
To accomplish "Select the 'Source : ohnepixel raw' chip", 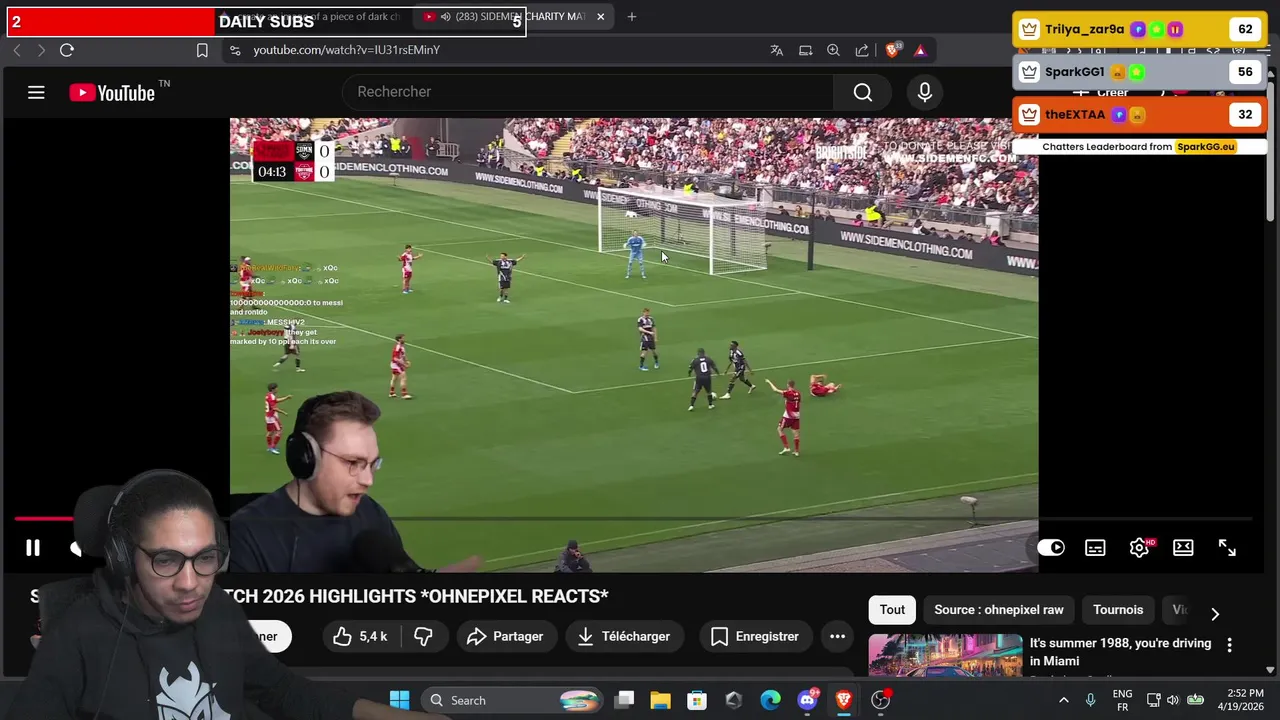I will pyautogui.click(x=999, y=610).
